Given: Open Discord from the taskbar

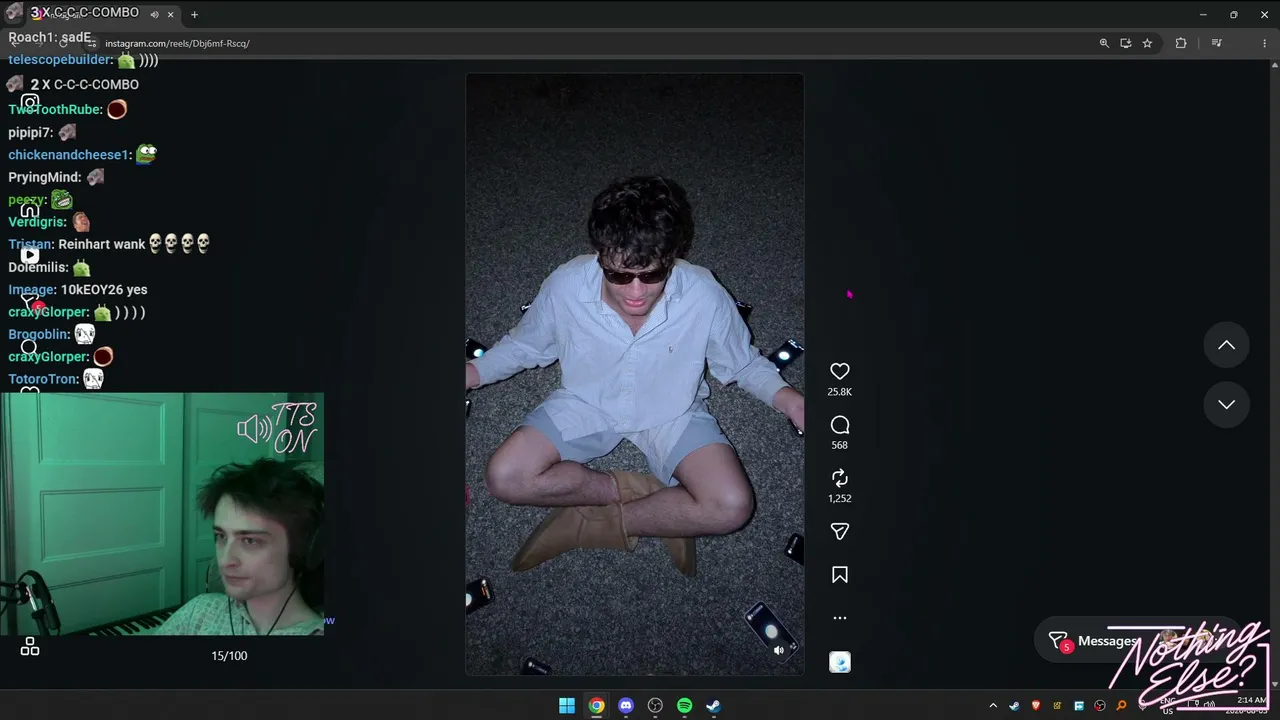Looking at the screenshot, I should tap(626, 706).
